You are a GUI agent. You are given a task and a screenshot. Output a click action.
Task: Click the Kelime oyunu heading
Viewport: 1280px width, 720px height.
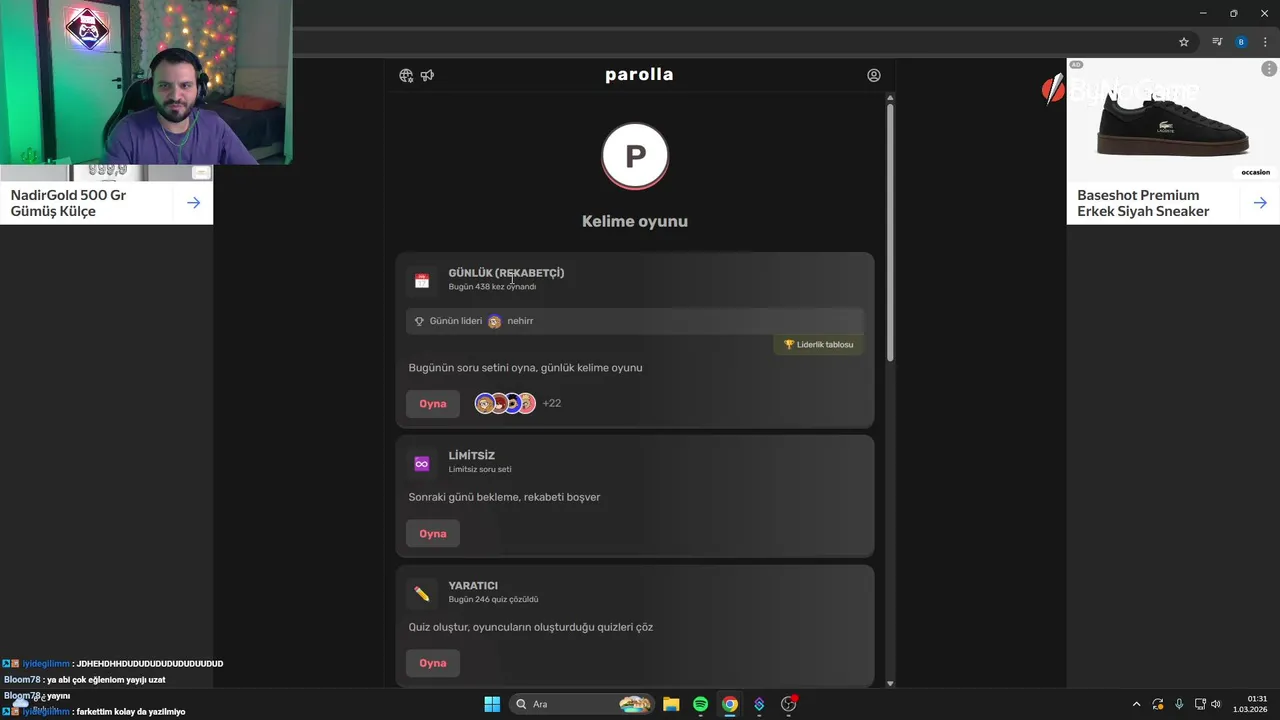point(635,221)
